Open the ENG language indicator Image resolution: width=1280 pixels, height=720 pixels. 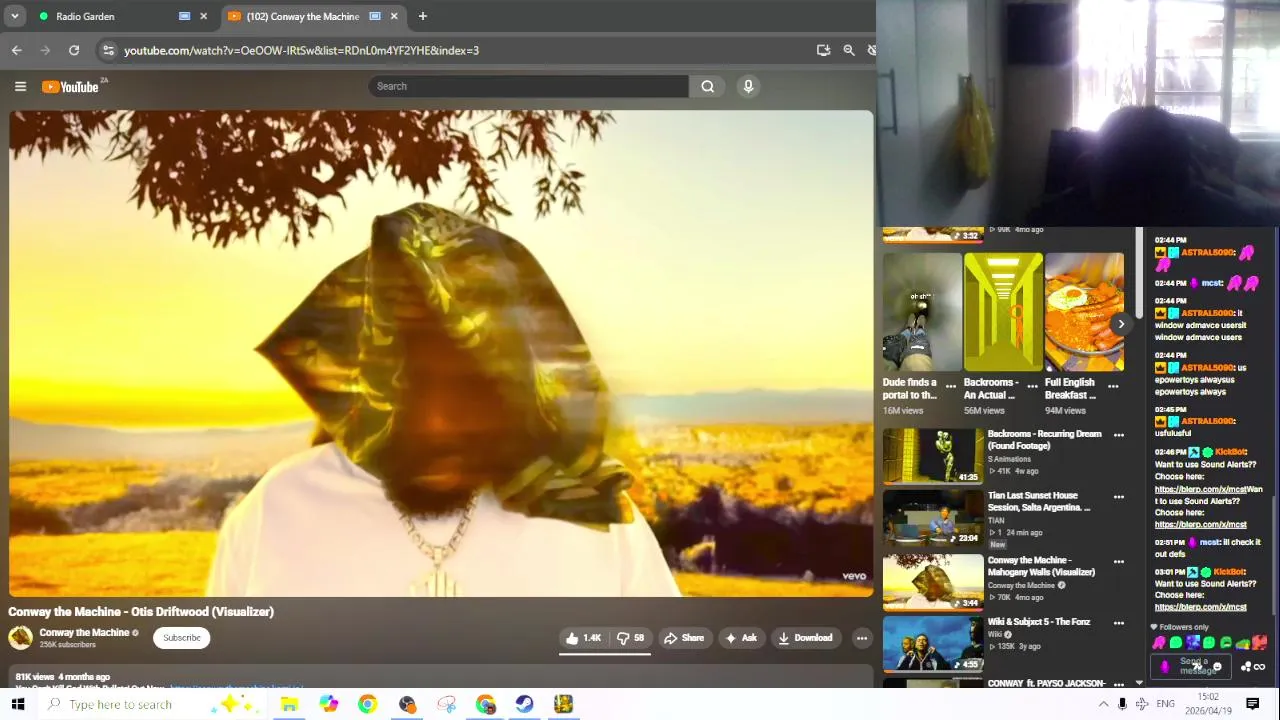click(1165, 704)
